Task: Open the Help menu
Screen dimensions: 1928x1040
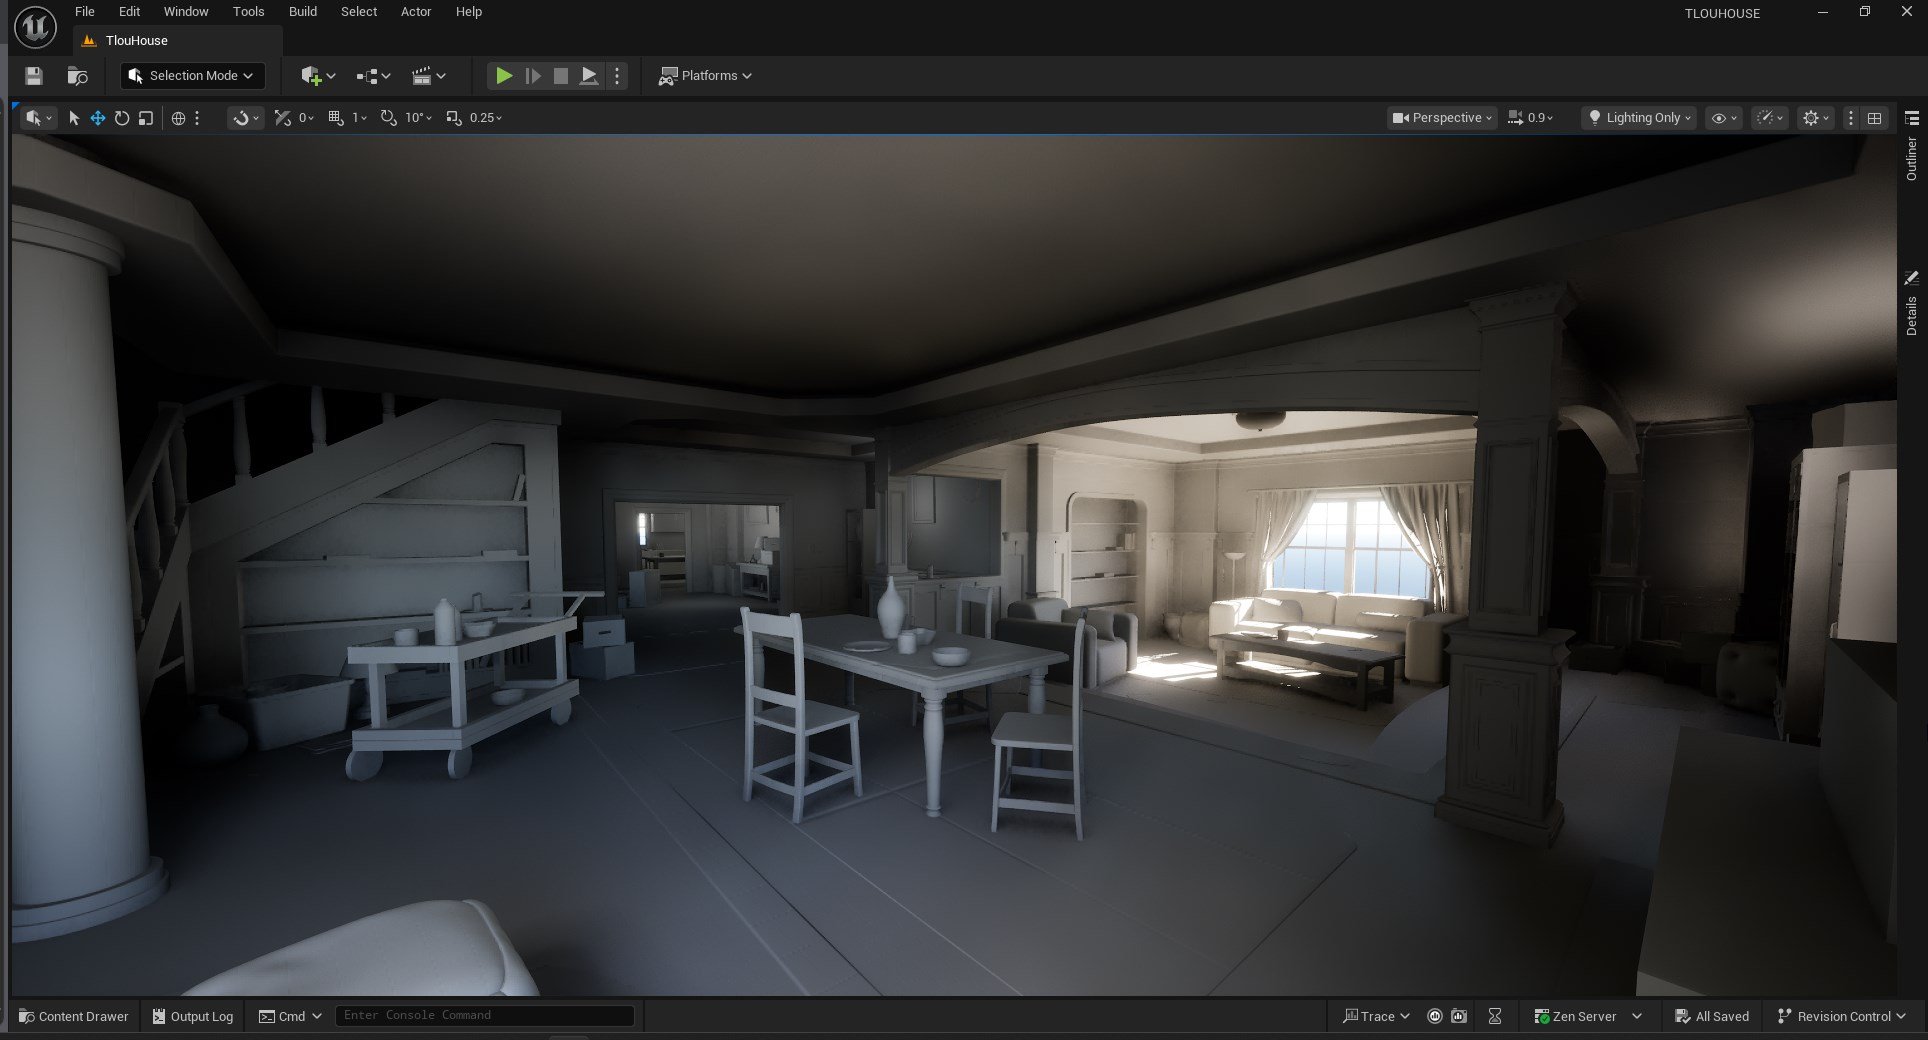Action: (469, 12)
